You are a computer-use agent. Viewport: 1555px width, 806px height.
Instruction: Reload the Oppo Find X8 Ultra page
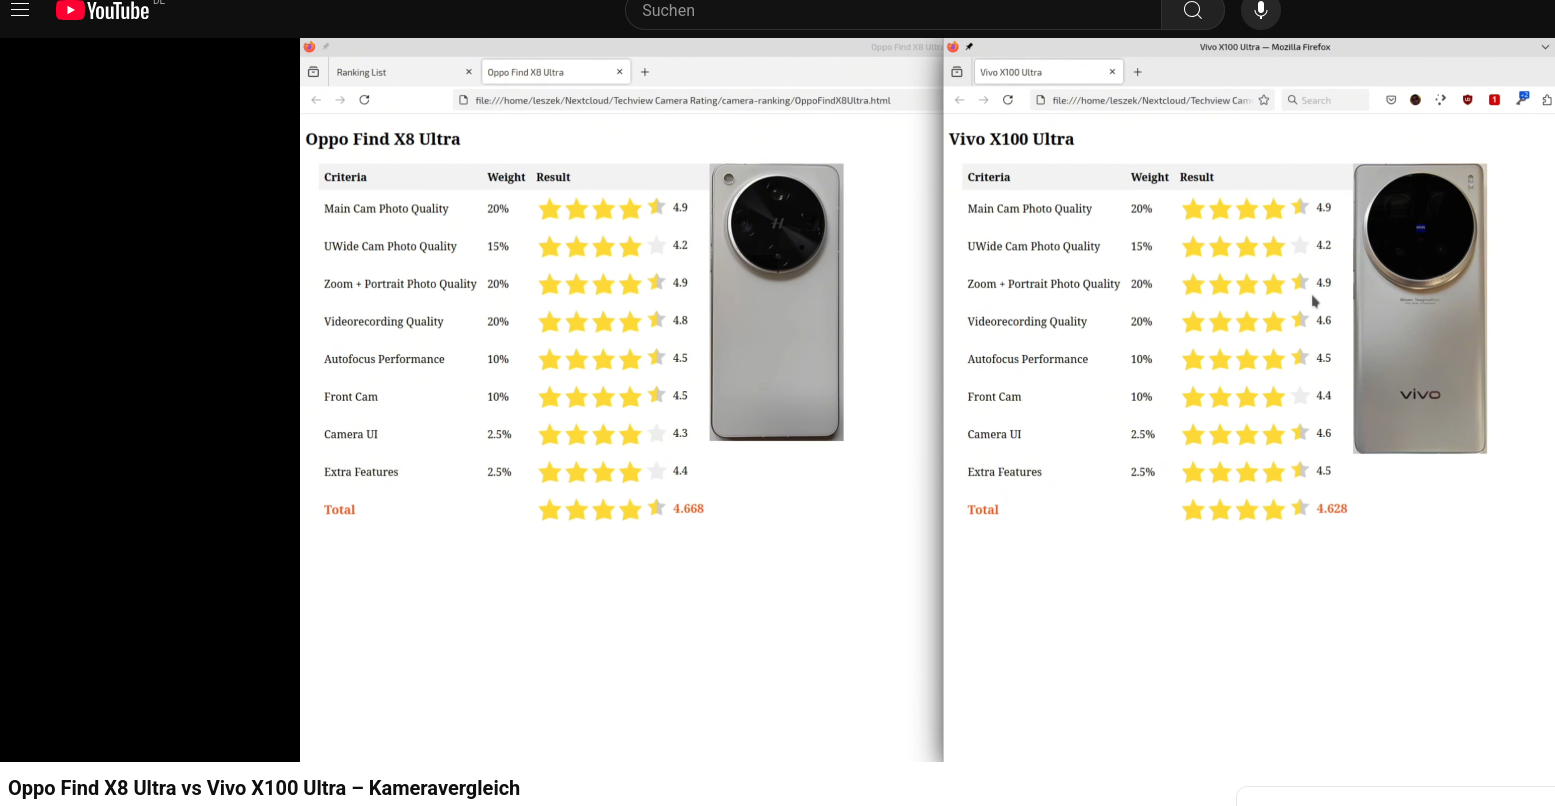364,100
